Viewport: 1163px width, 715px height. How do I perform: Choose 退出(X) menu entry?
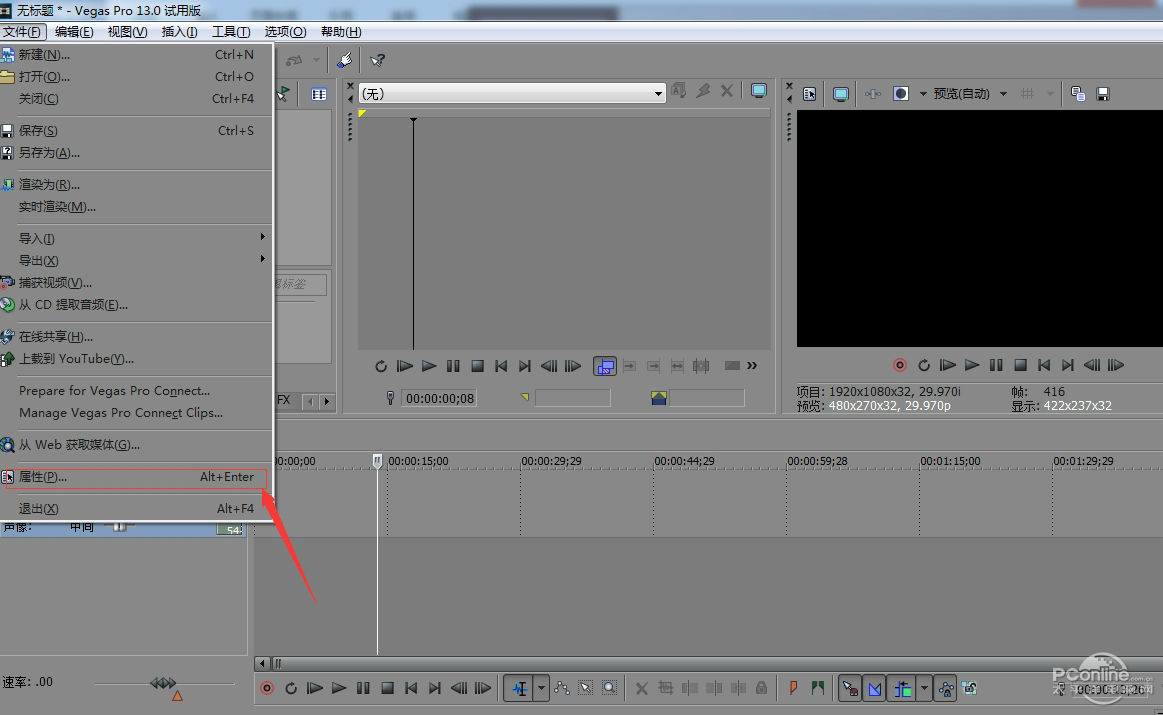(x=136, y=509)
